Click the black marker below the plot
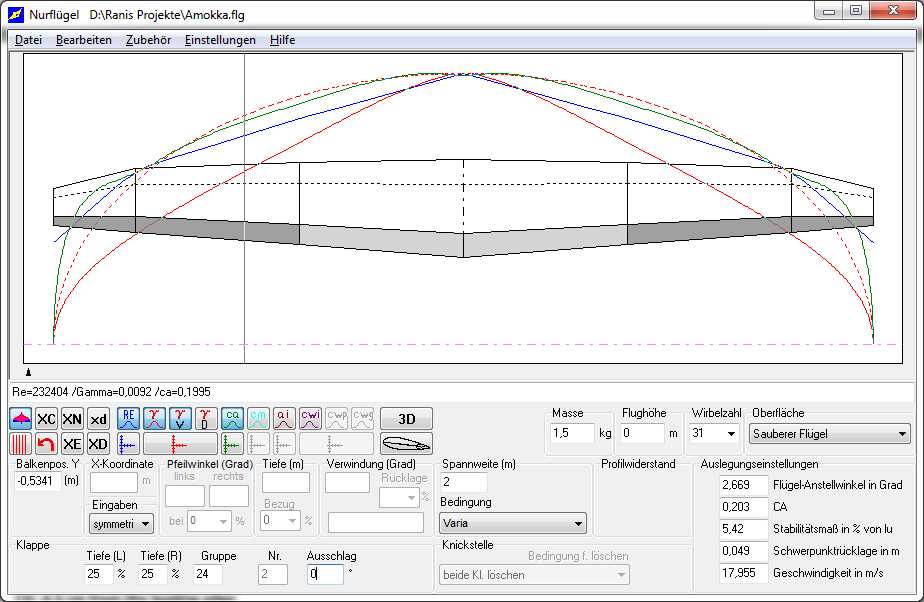This screenshot has height=602, width=924. (28, 372)
